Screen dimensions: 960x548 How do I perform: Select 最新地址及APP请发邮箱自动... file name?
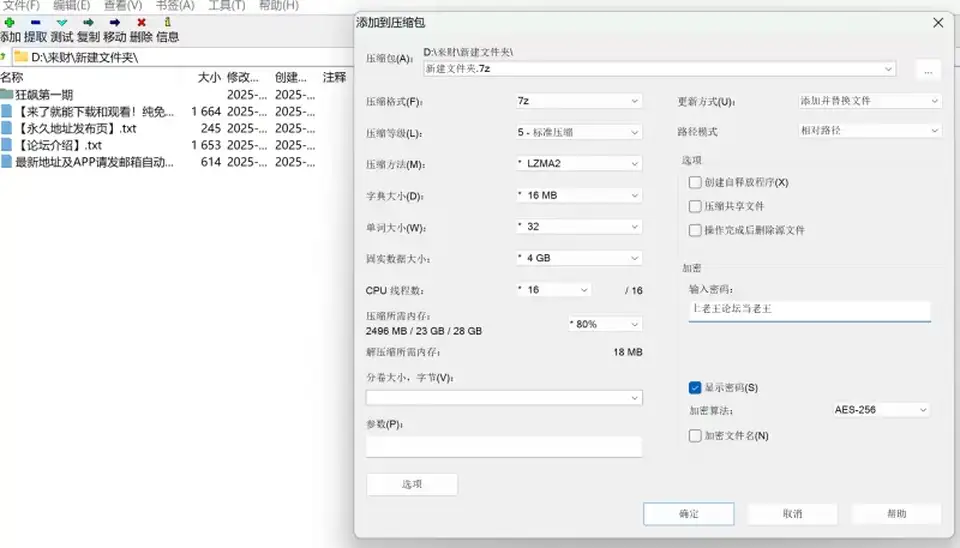[94, 162]
